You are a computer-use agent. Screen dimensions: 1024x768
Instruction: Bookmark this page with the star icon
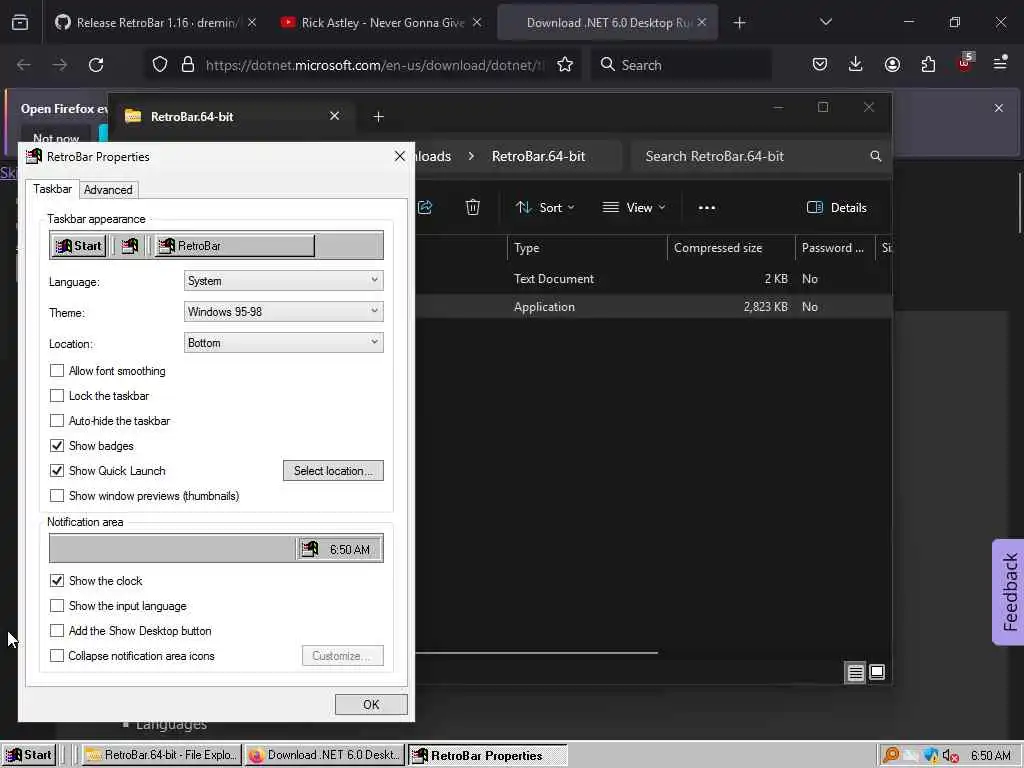click(x=565, y=65)
